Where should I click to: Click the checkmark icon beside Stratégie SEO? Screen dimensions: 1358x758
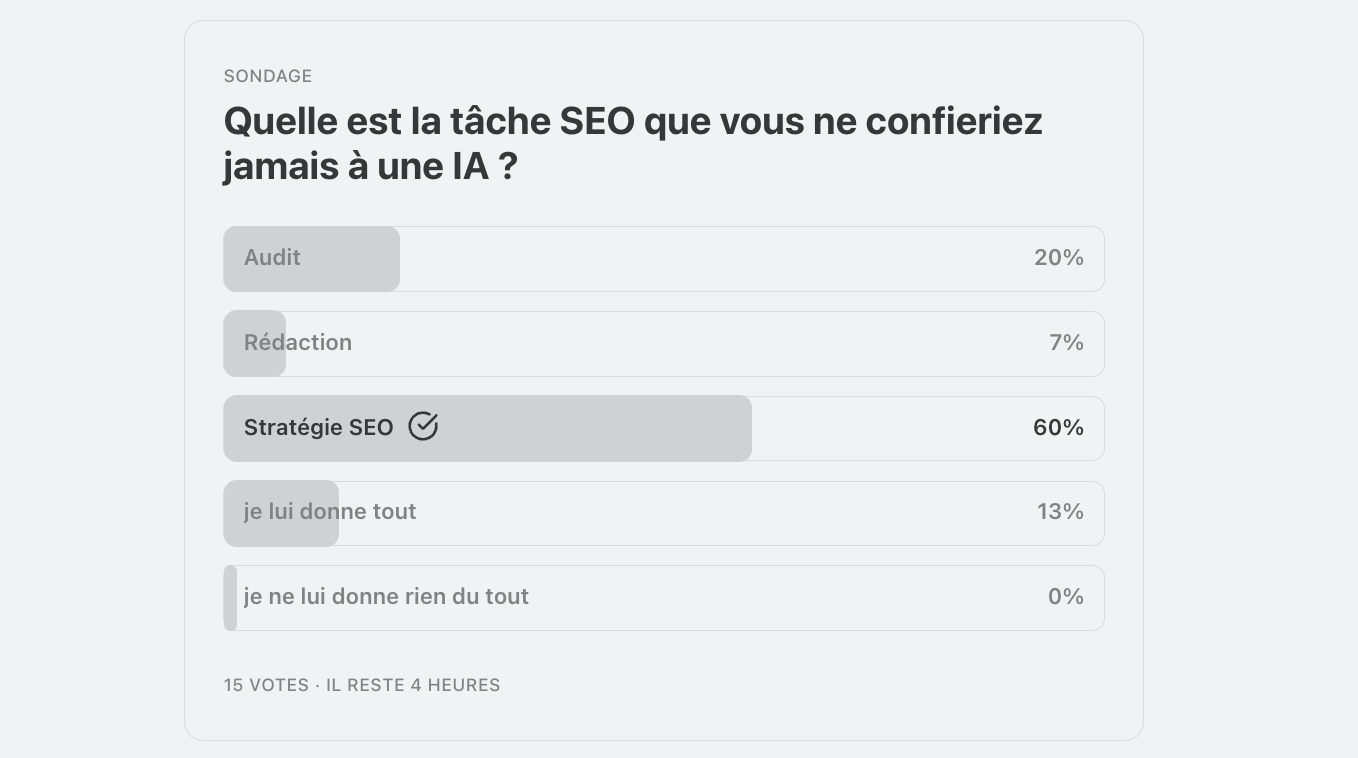pos(423,427)
